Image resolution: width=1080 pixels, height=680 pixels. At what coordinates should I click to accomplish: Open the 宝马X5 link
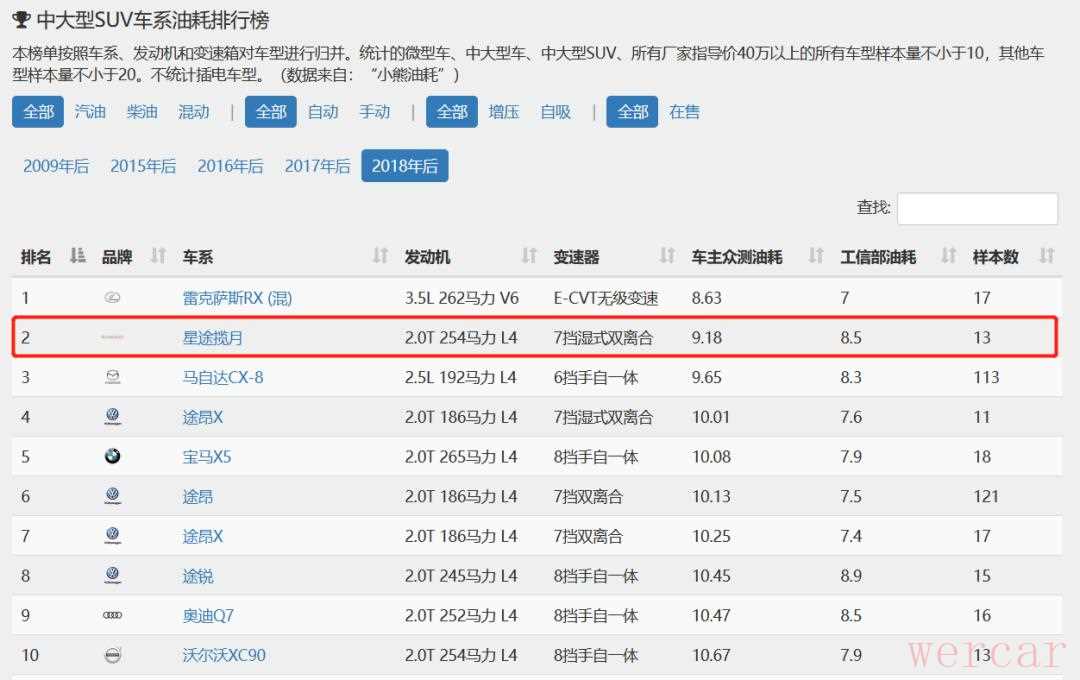(x=207, y=457)
